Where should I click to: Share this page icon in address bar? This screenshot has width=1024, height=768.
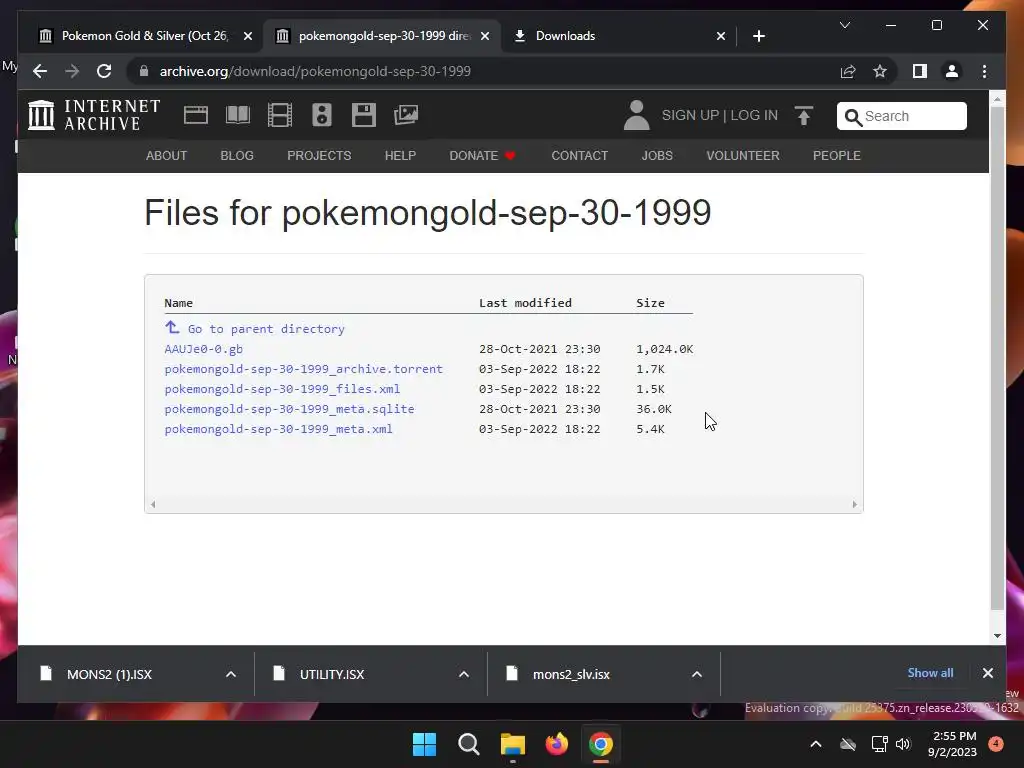coord(848,71)
